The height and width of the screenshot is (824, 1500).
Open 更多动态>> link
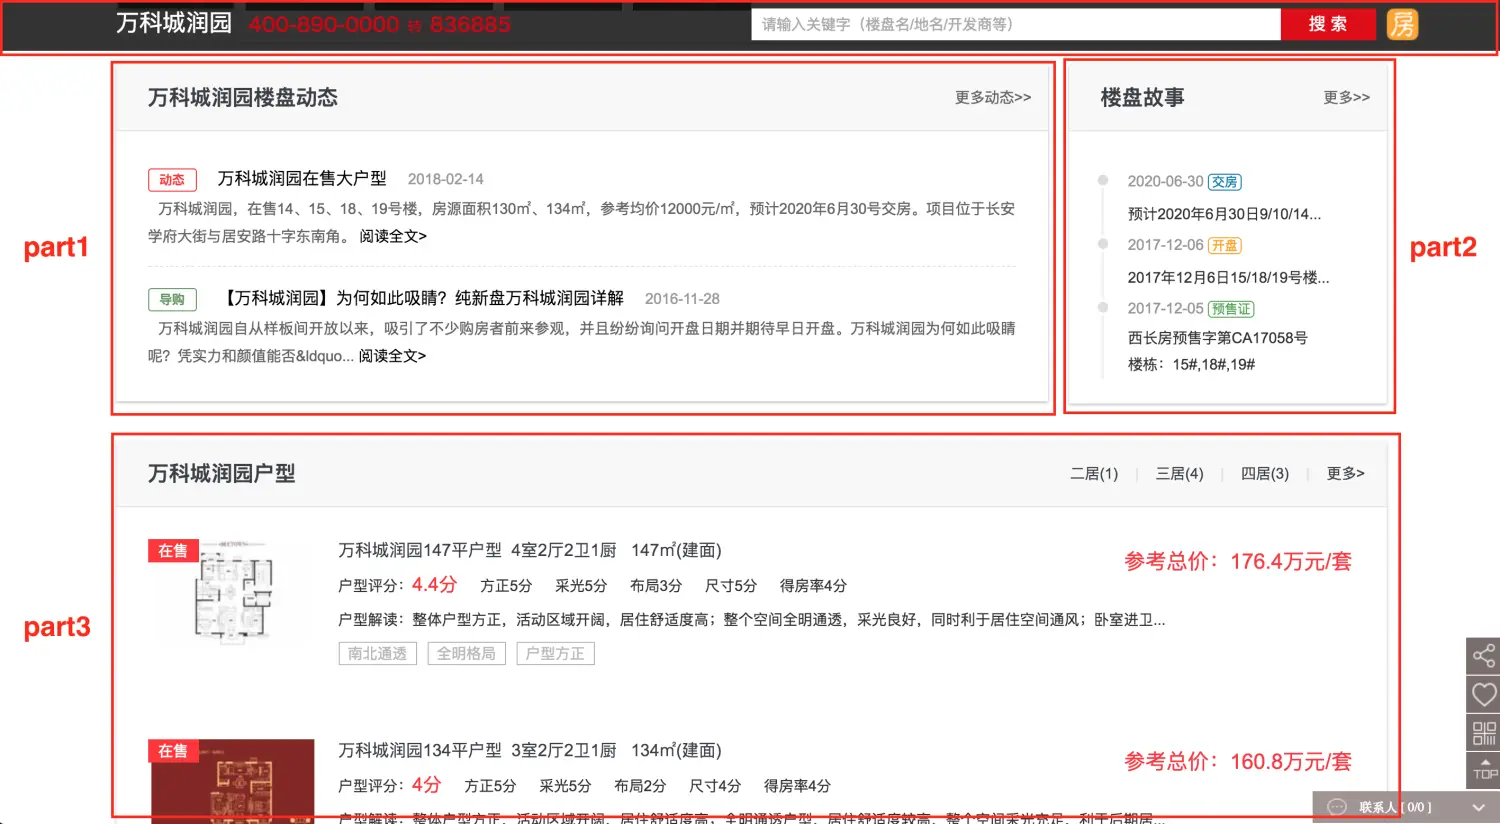pyautogui.click(x=993, y=97)
